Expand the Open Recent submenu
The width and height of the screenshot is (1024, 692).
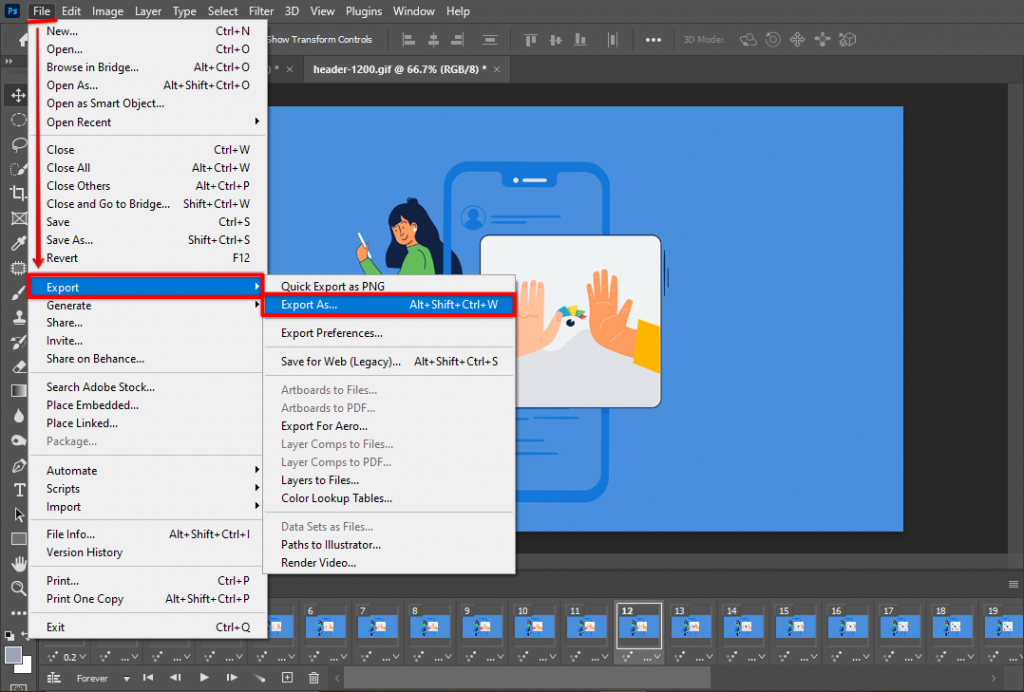tap(100, 122)
